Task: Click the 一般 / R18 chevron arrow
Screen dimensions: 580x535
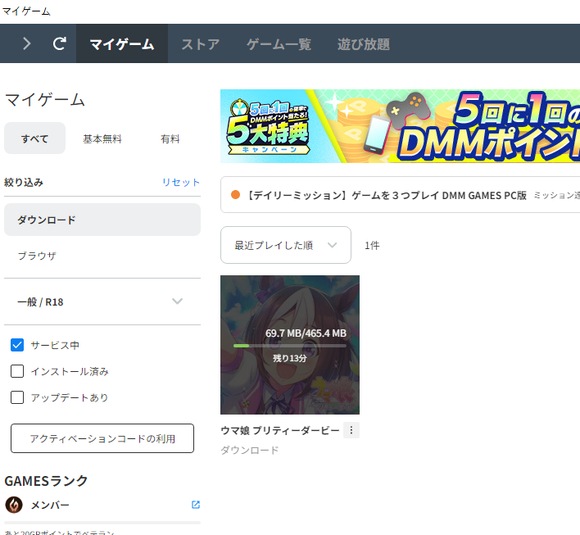Action: pos(177,301)
